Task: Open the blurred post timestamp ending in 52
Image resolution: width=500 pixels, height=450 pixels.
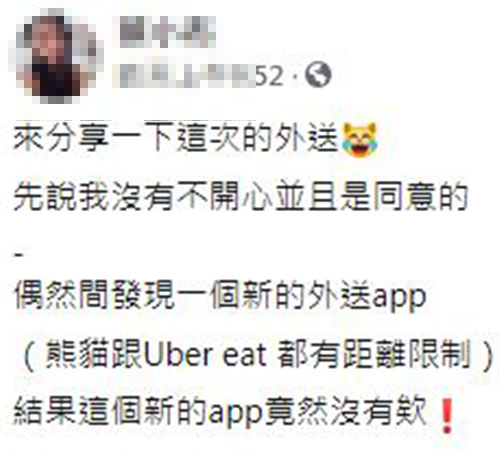Action: [202, 75]
